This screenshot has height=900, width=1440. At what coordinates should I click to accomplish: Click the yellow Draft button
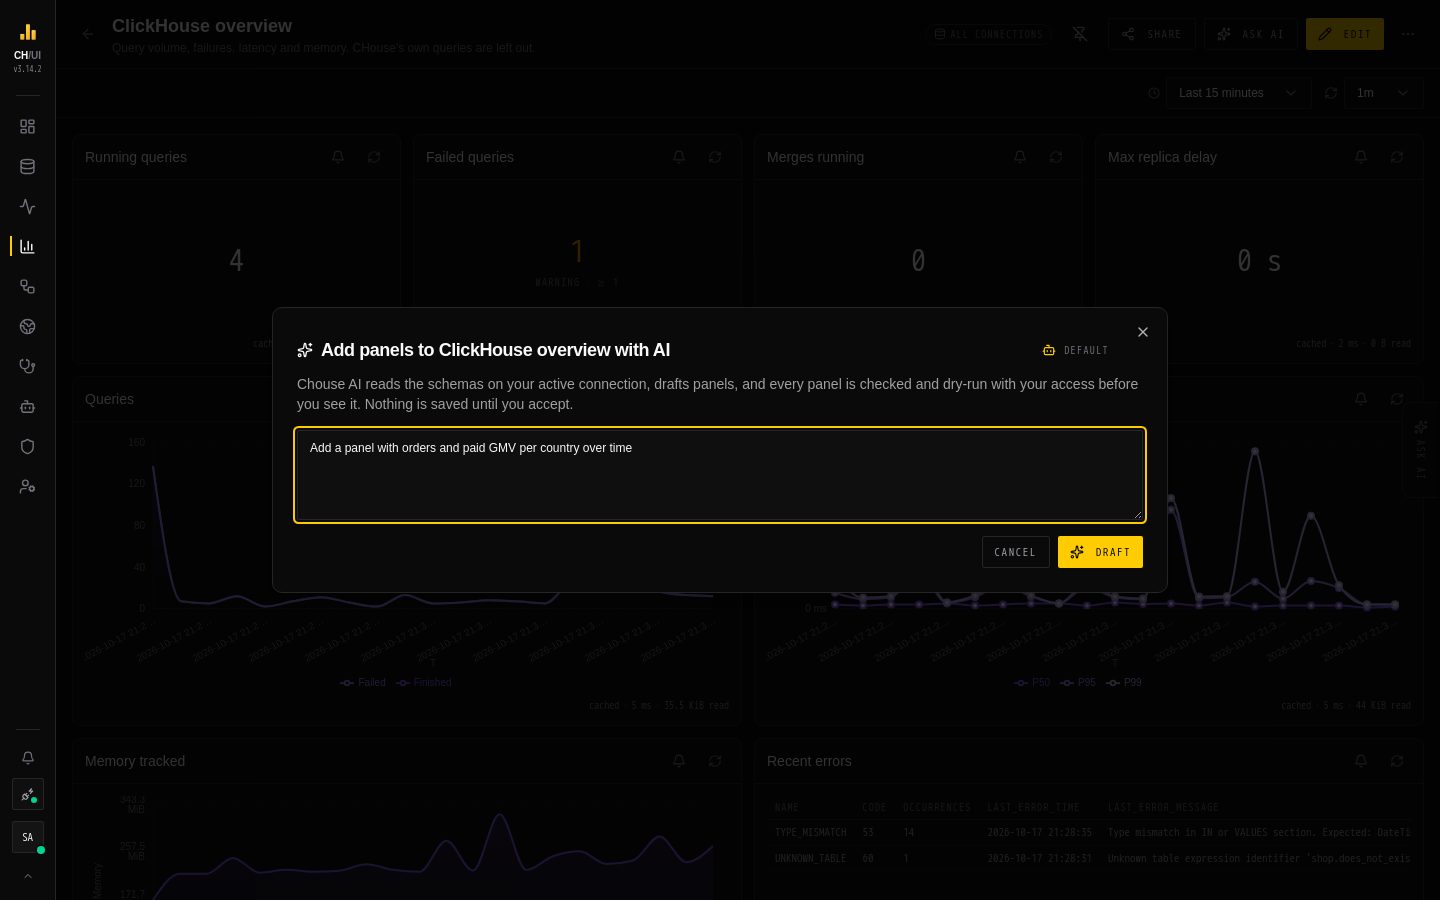pyautogui.click(x=1100, y=552)
